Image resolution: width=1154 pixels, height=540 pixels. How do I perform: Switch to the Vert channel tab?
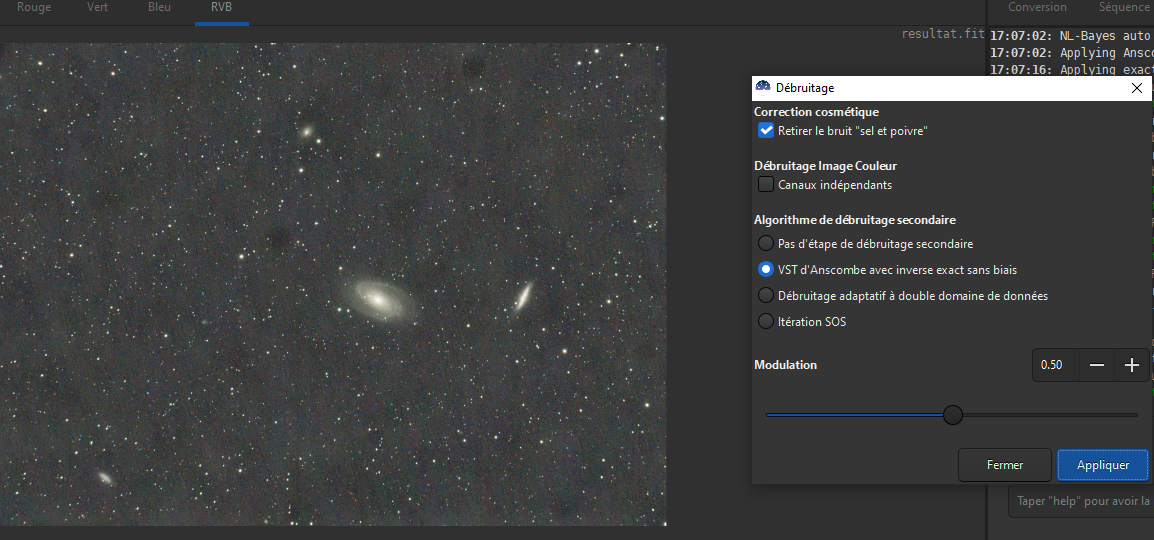[x=97, y=9]
